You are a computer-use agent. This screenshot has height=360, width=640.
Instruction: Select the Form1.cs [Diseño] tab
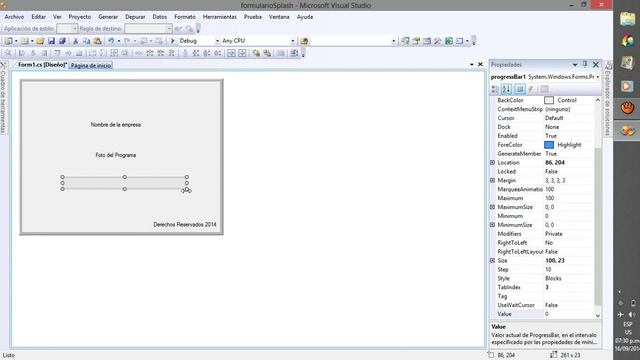tap(42, 65)
